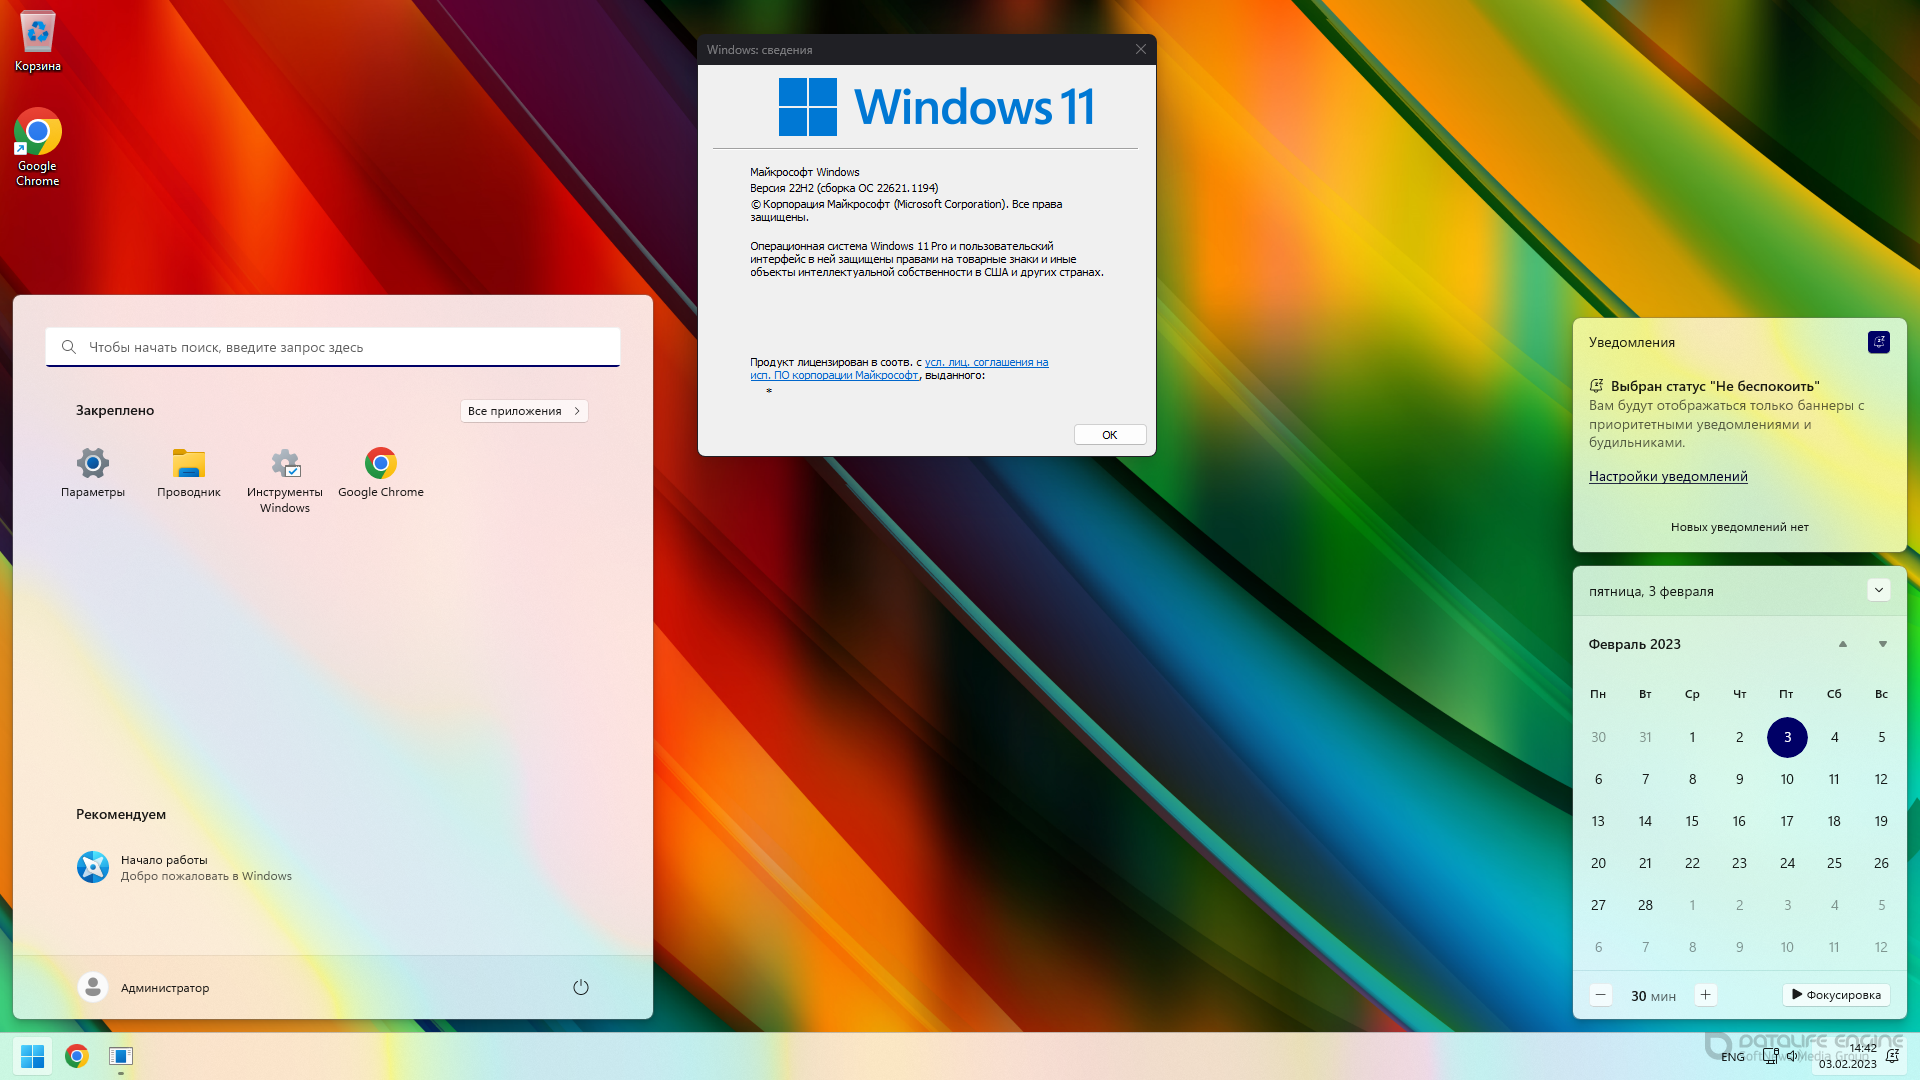The height and width of the screenshot is (1080, 1920).
Task: Type in the Start menu search box
Action: [x=333, y=347]
